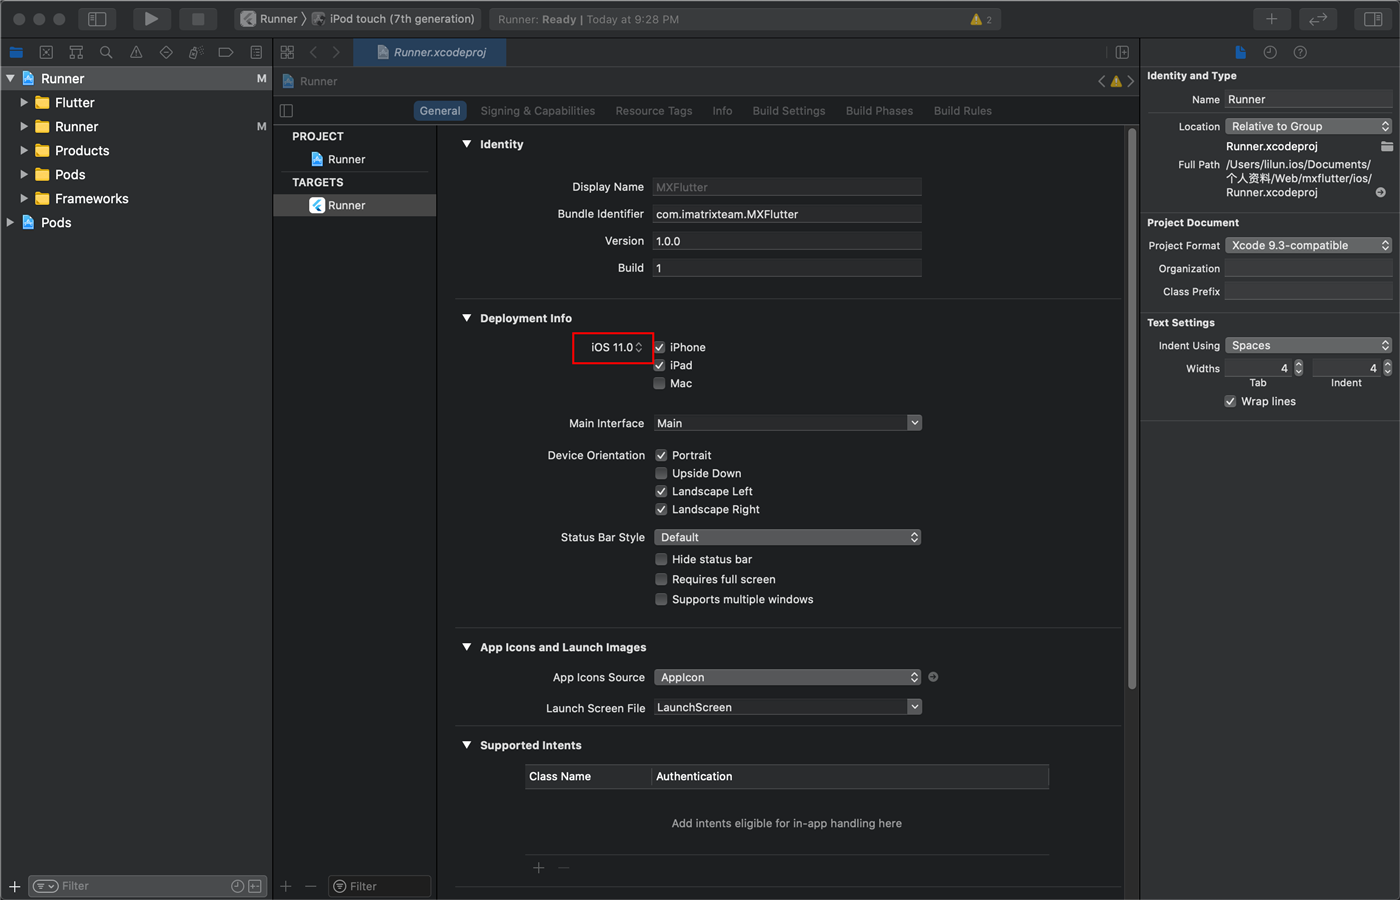The image size is (1400, 900).
Task: Uncheck the iPad device checkbox
Action: tap(659, 365)
